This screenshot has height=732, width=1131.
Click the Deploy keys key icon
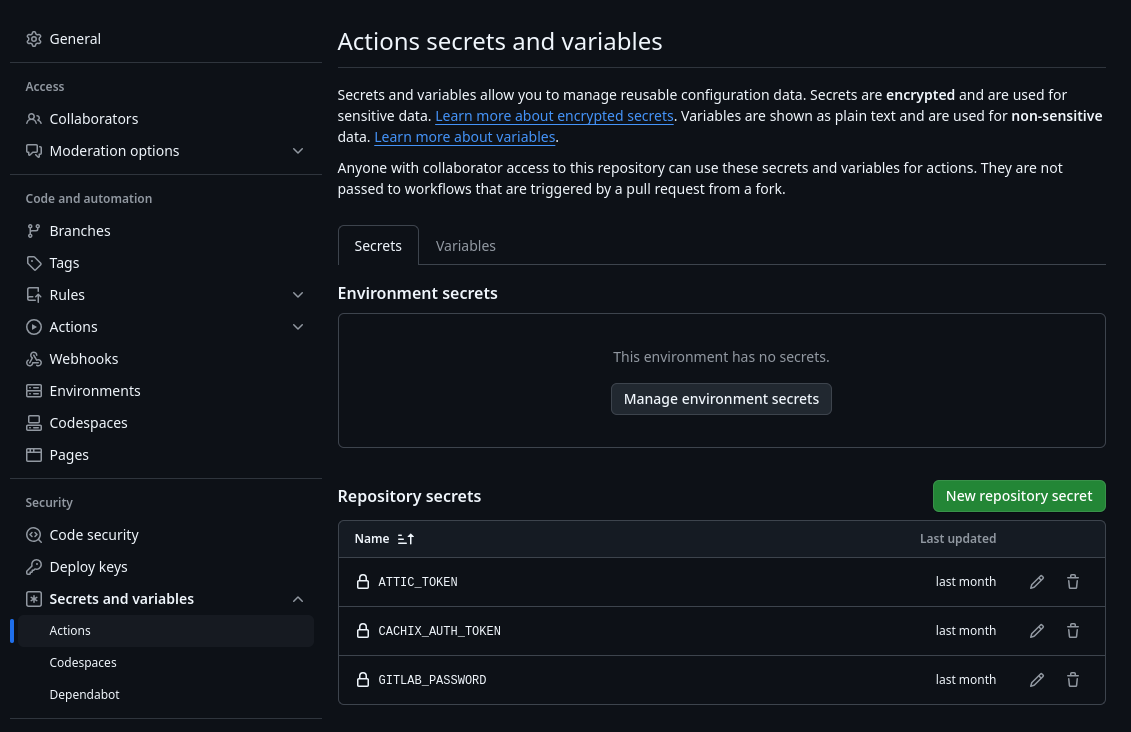[34, 566]
